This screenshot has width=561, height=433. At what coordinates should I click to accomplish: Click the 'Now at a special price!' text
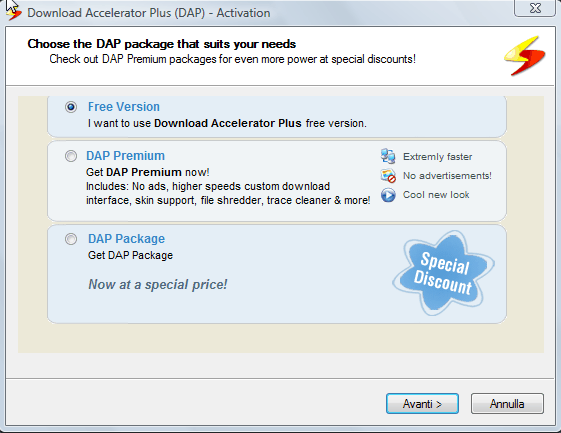[x=158, y=284]
